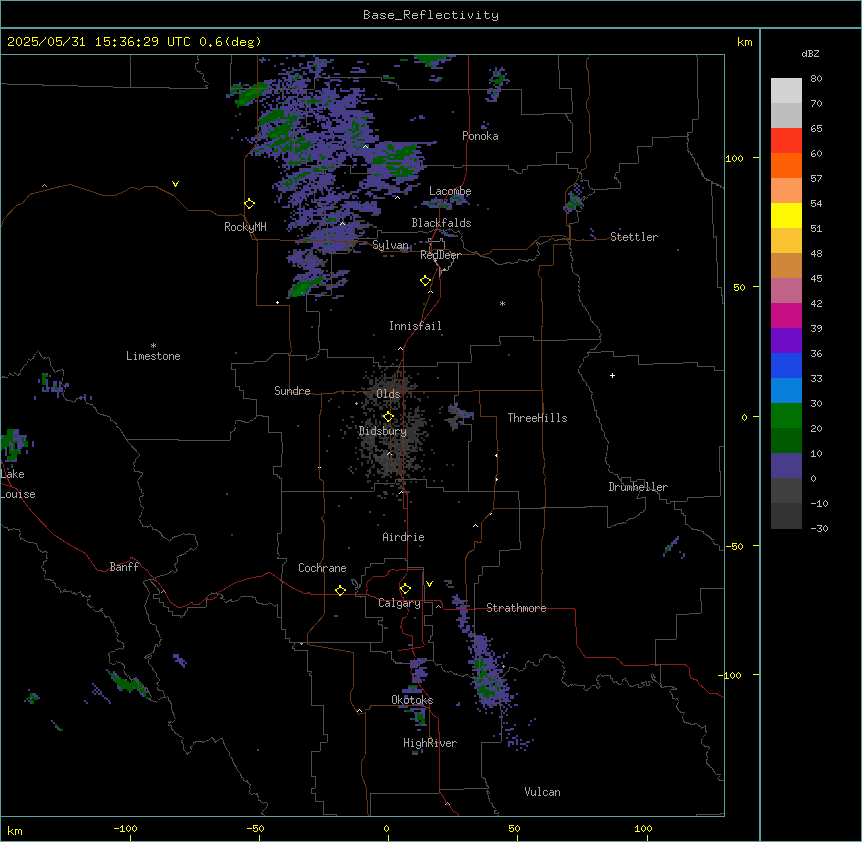862x842 pixels.
Task: Click the Blackfalds label
Action: (x=441, y=223)
